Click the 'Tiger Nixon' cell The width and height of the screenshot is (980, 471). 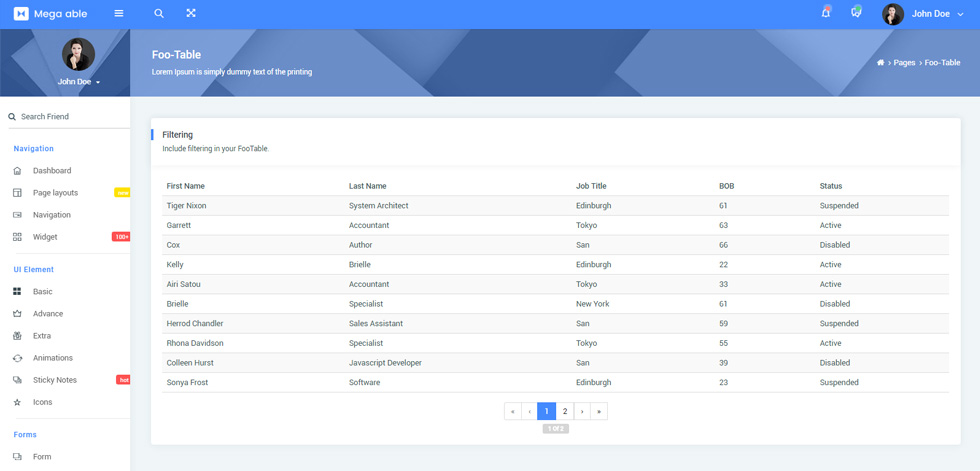click(186, 206)
